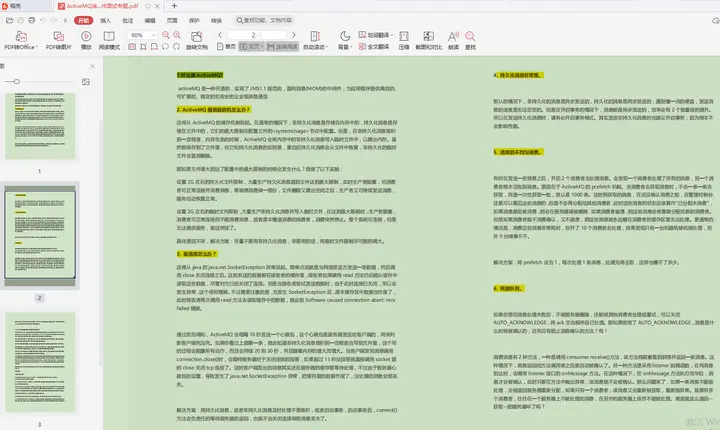Screen dimensions: 720x430
Task: Open a new tab with plus button
Action: [174, 6]
